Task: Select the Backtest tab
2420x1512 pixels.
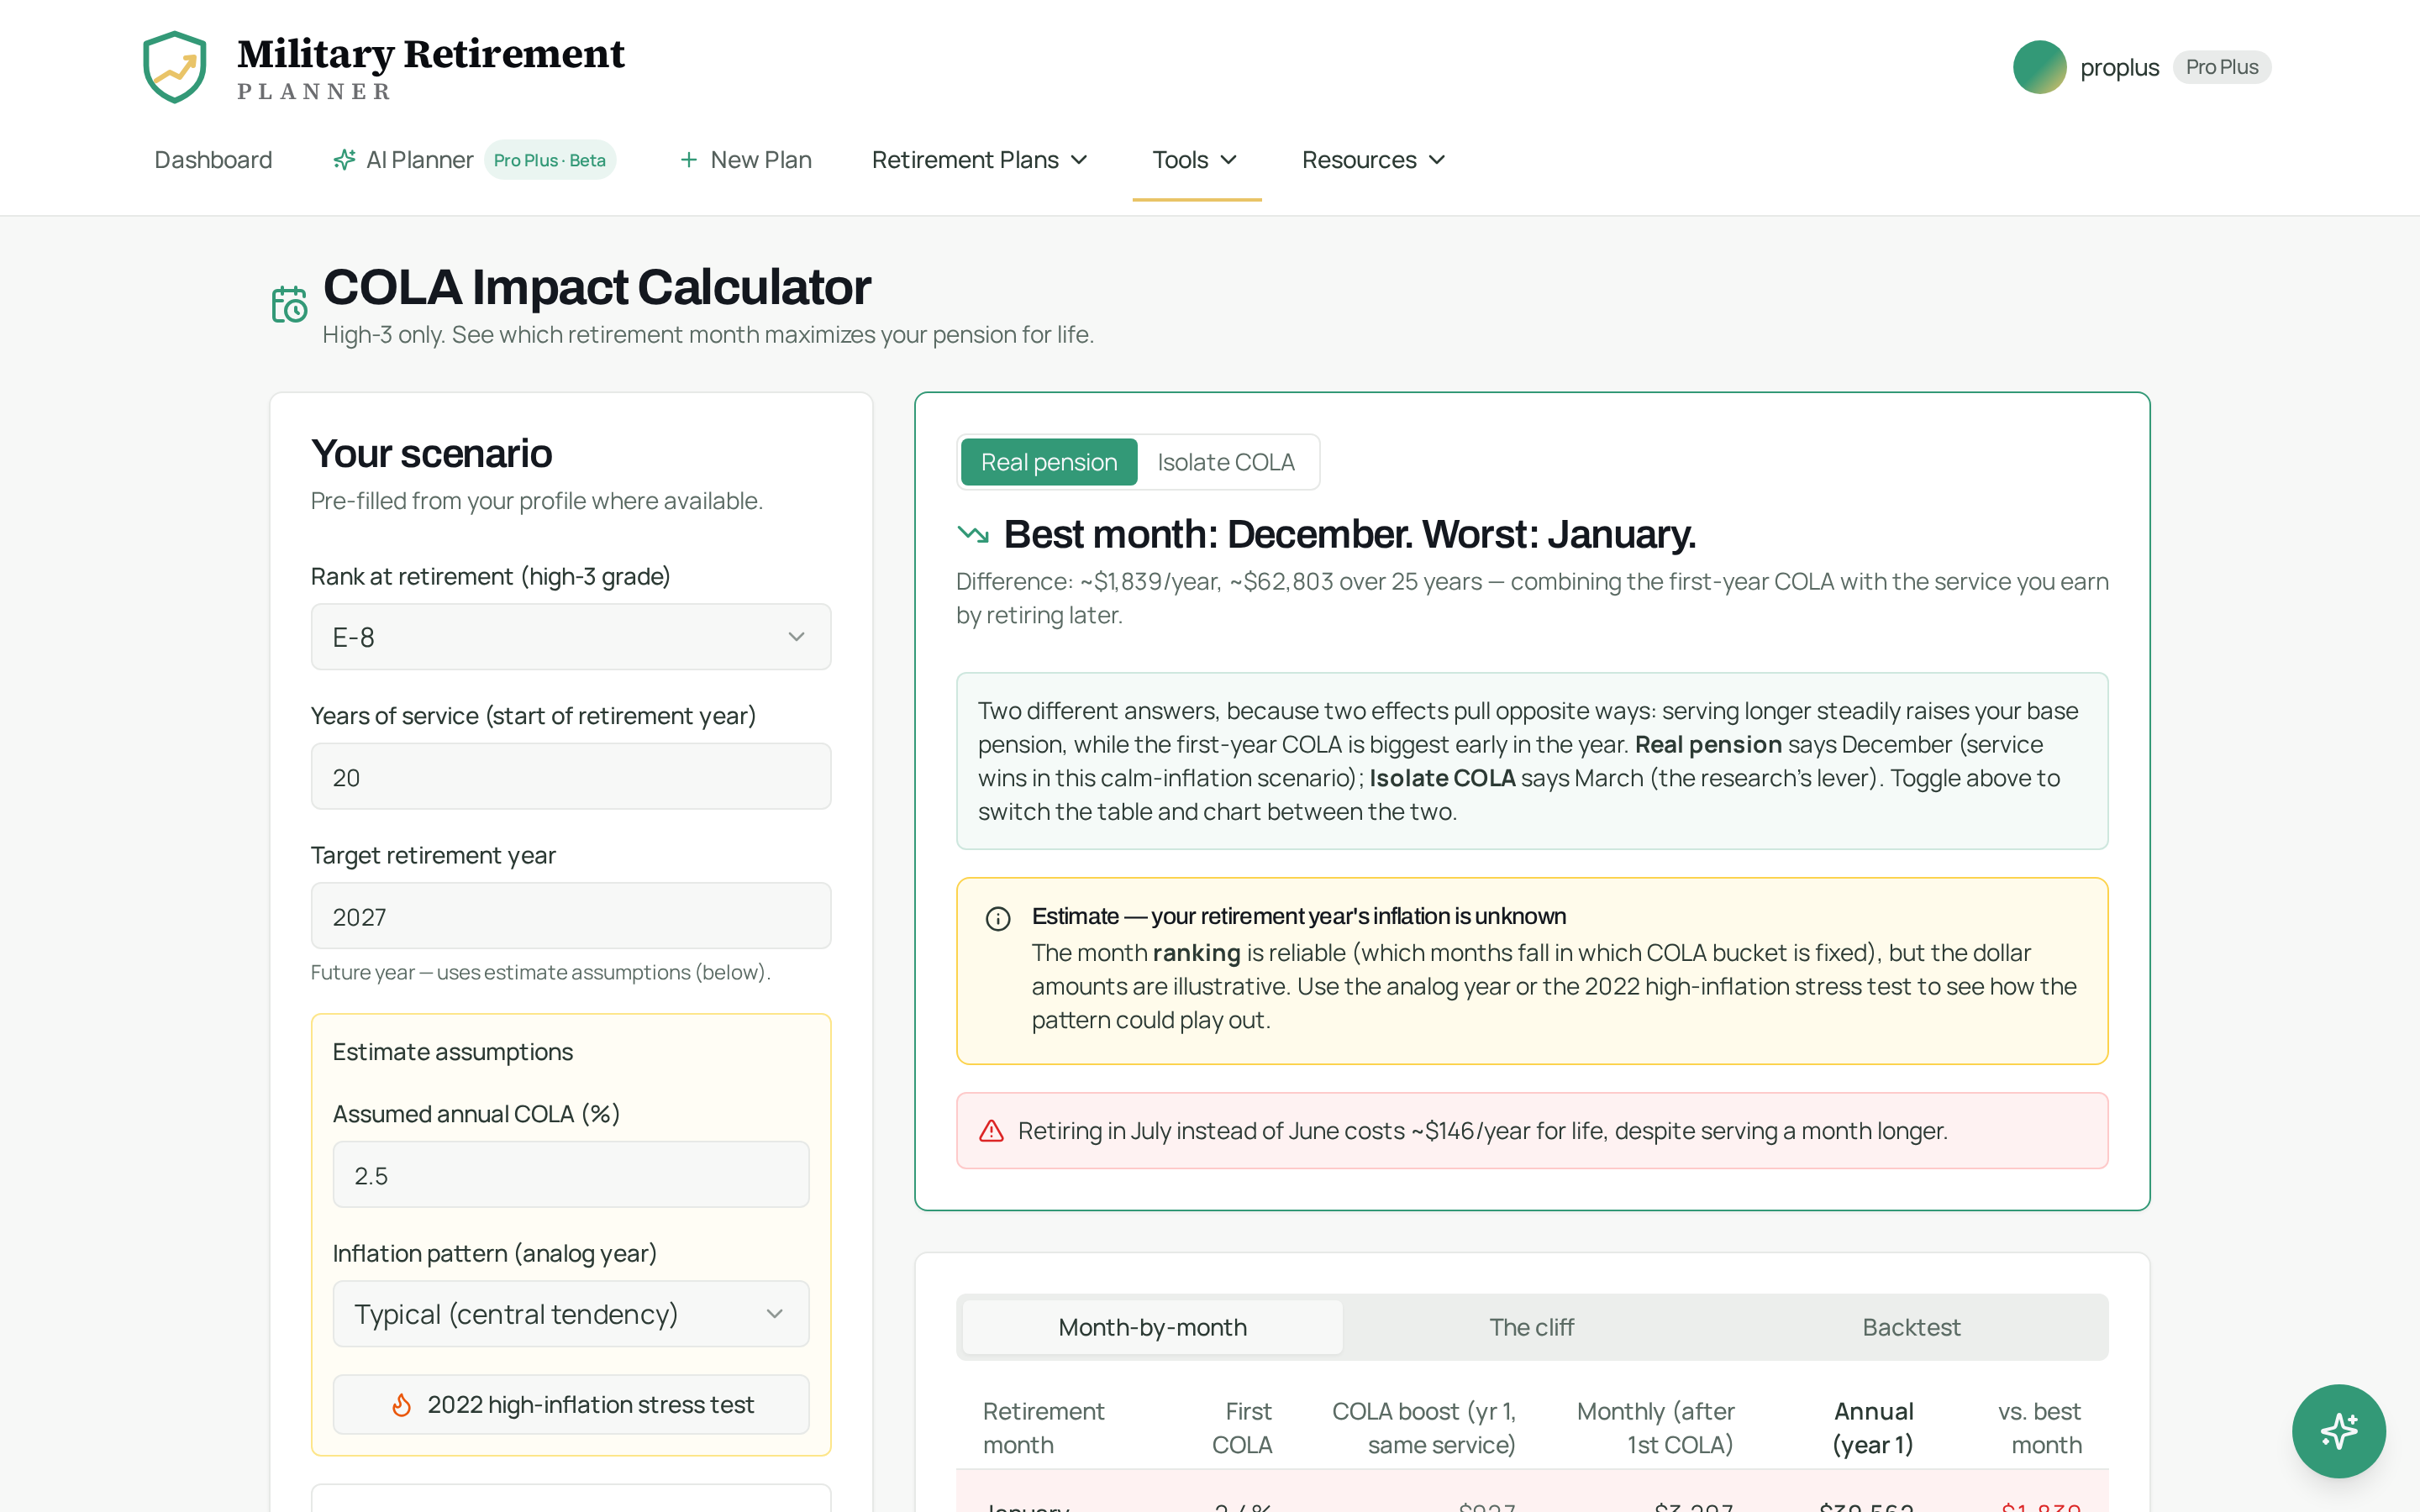Action: [1911, 1327]
